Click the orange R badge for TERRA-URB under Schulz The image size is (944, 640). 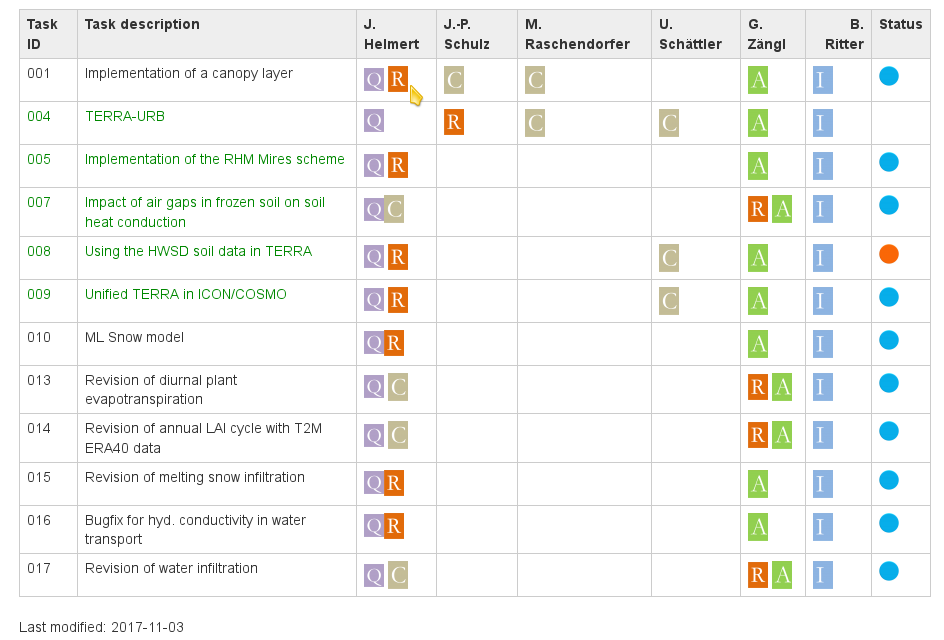click(454, 123)
